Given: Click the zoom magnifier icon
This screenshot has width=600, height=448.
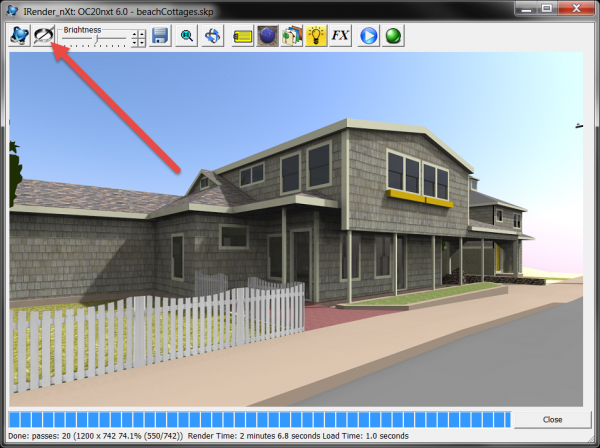Looking at the screenshot, I should (x=187, y=37).
